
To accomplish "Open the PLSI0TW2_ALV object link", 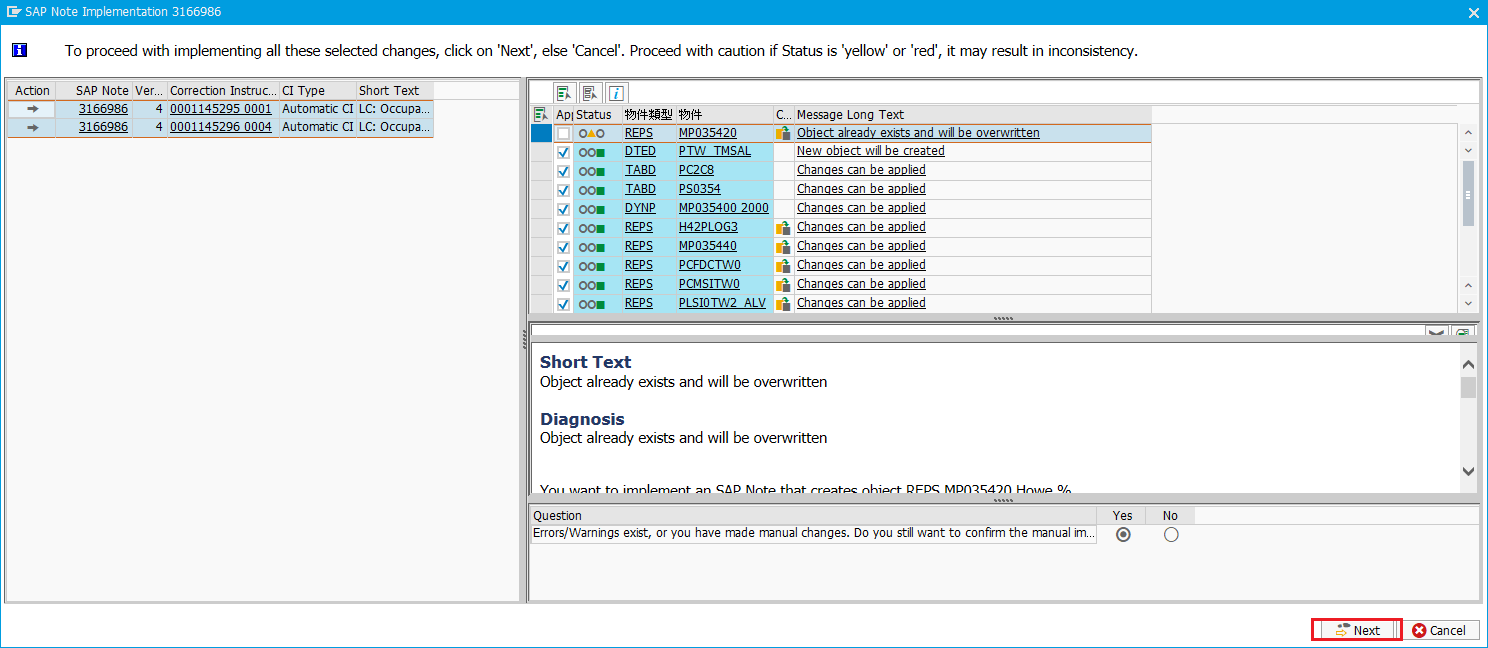I will click(x=722, y=303).
